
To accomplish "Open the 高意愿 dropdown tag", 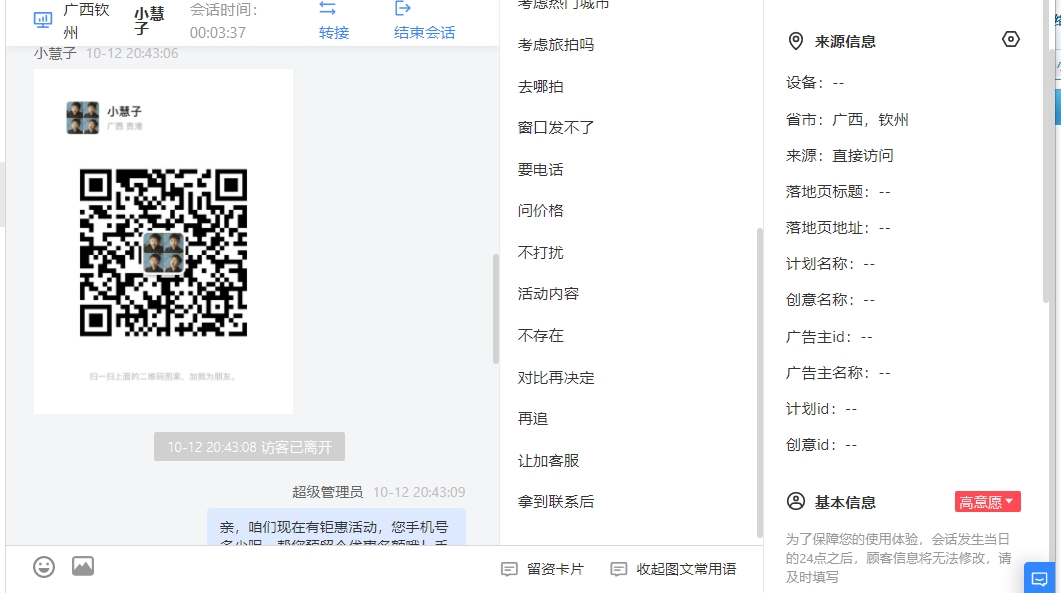I will [987, 502].
